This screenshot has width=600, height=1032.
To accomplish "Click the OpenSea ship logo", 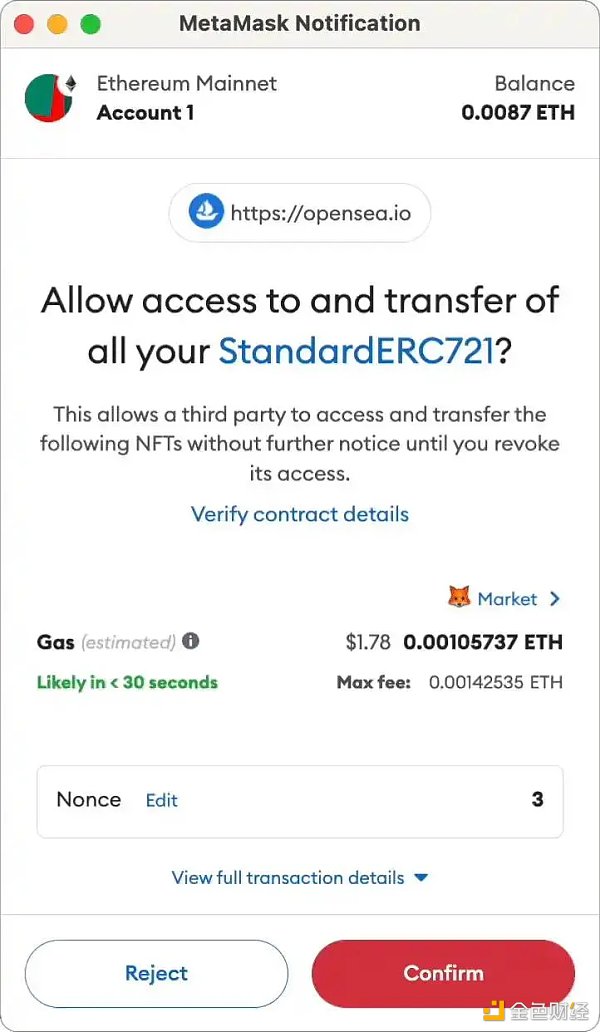I will pyautogui.click(x=206, y=212).
